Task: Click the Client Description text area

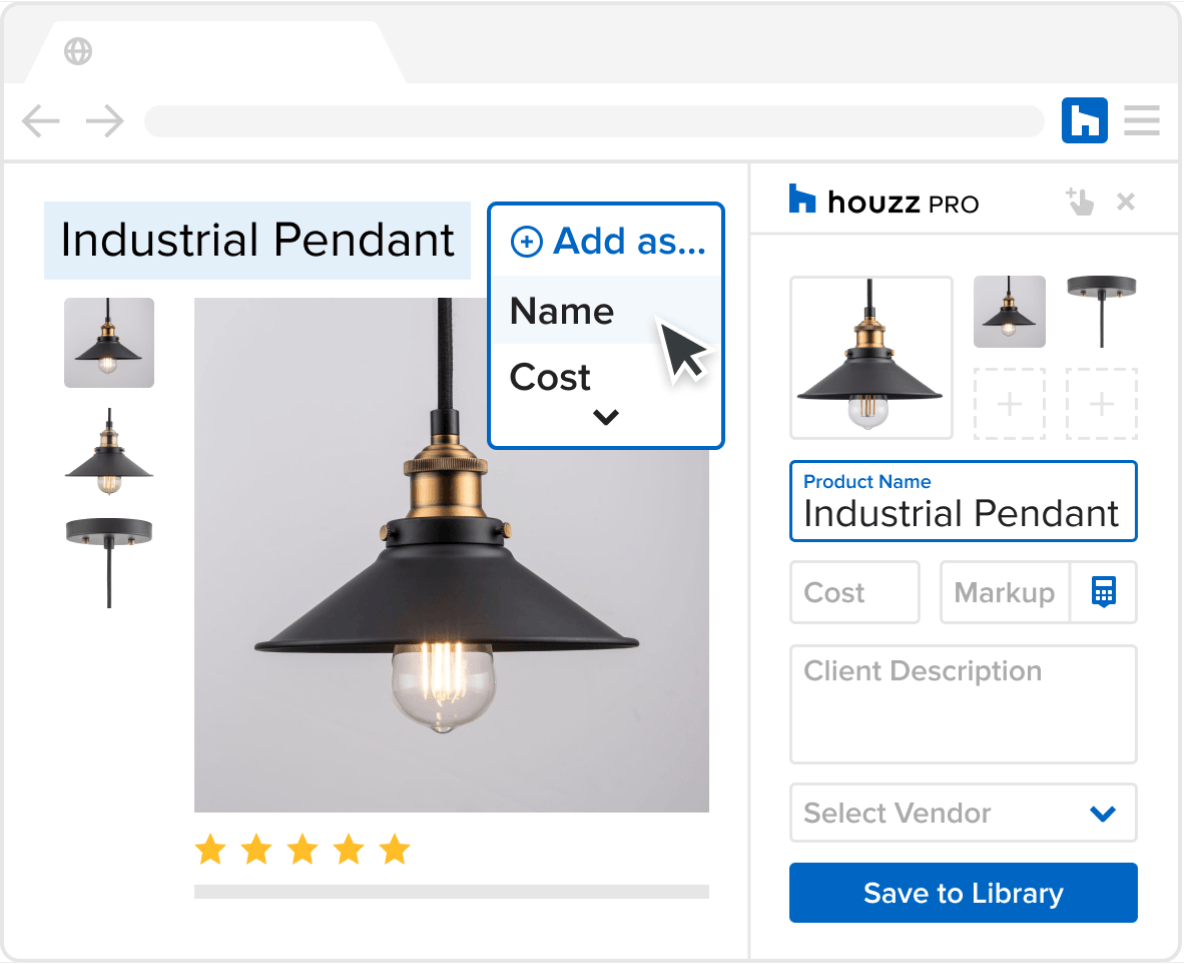Action: tap(963, 704)
